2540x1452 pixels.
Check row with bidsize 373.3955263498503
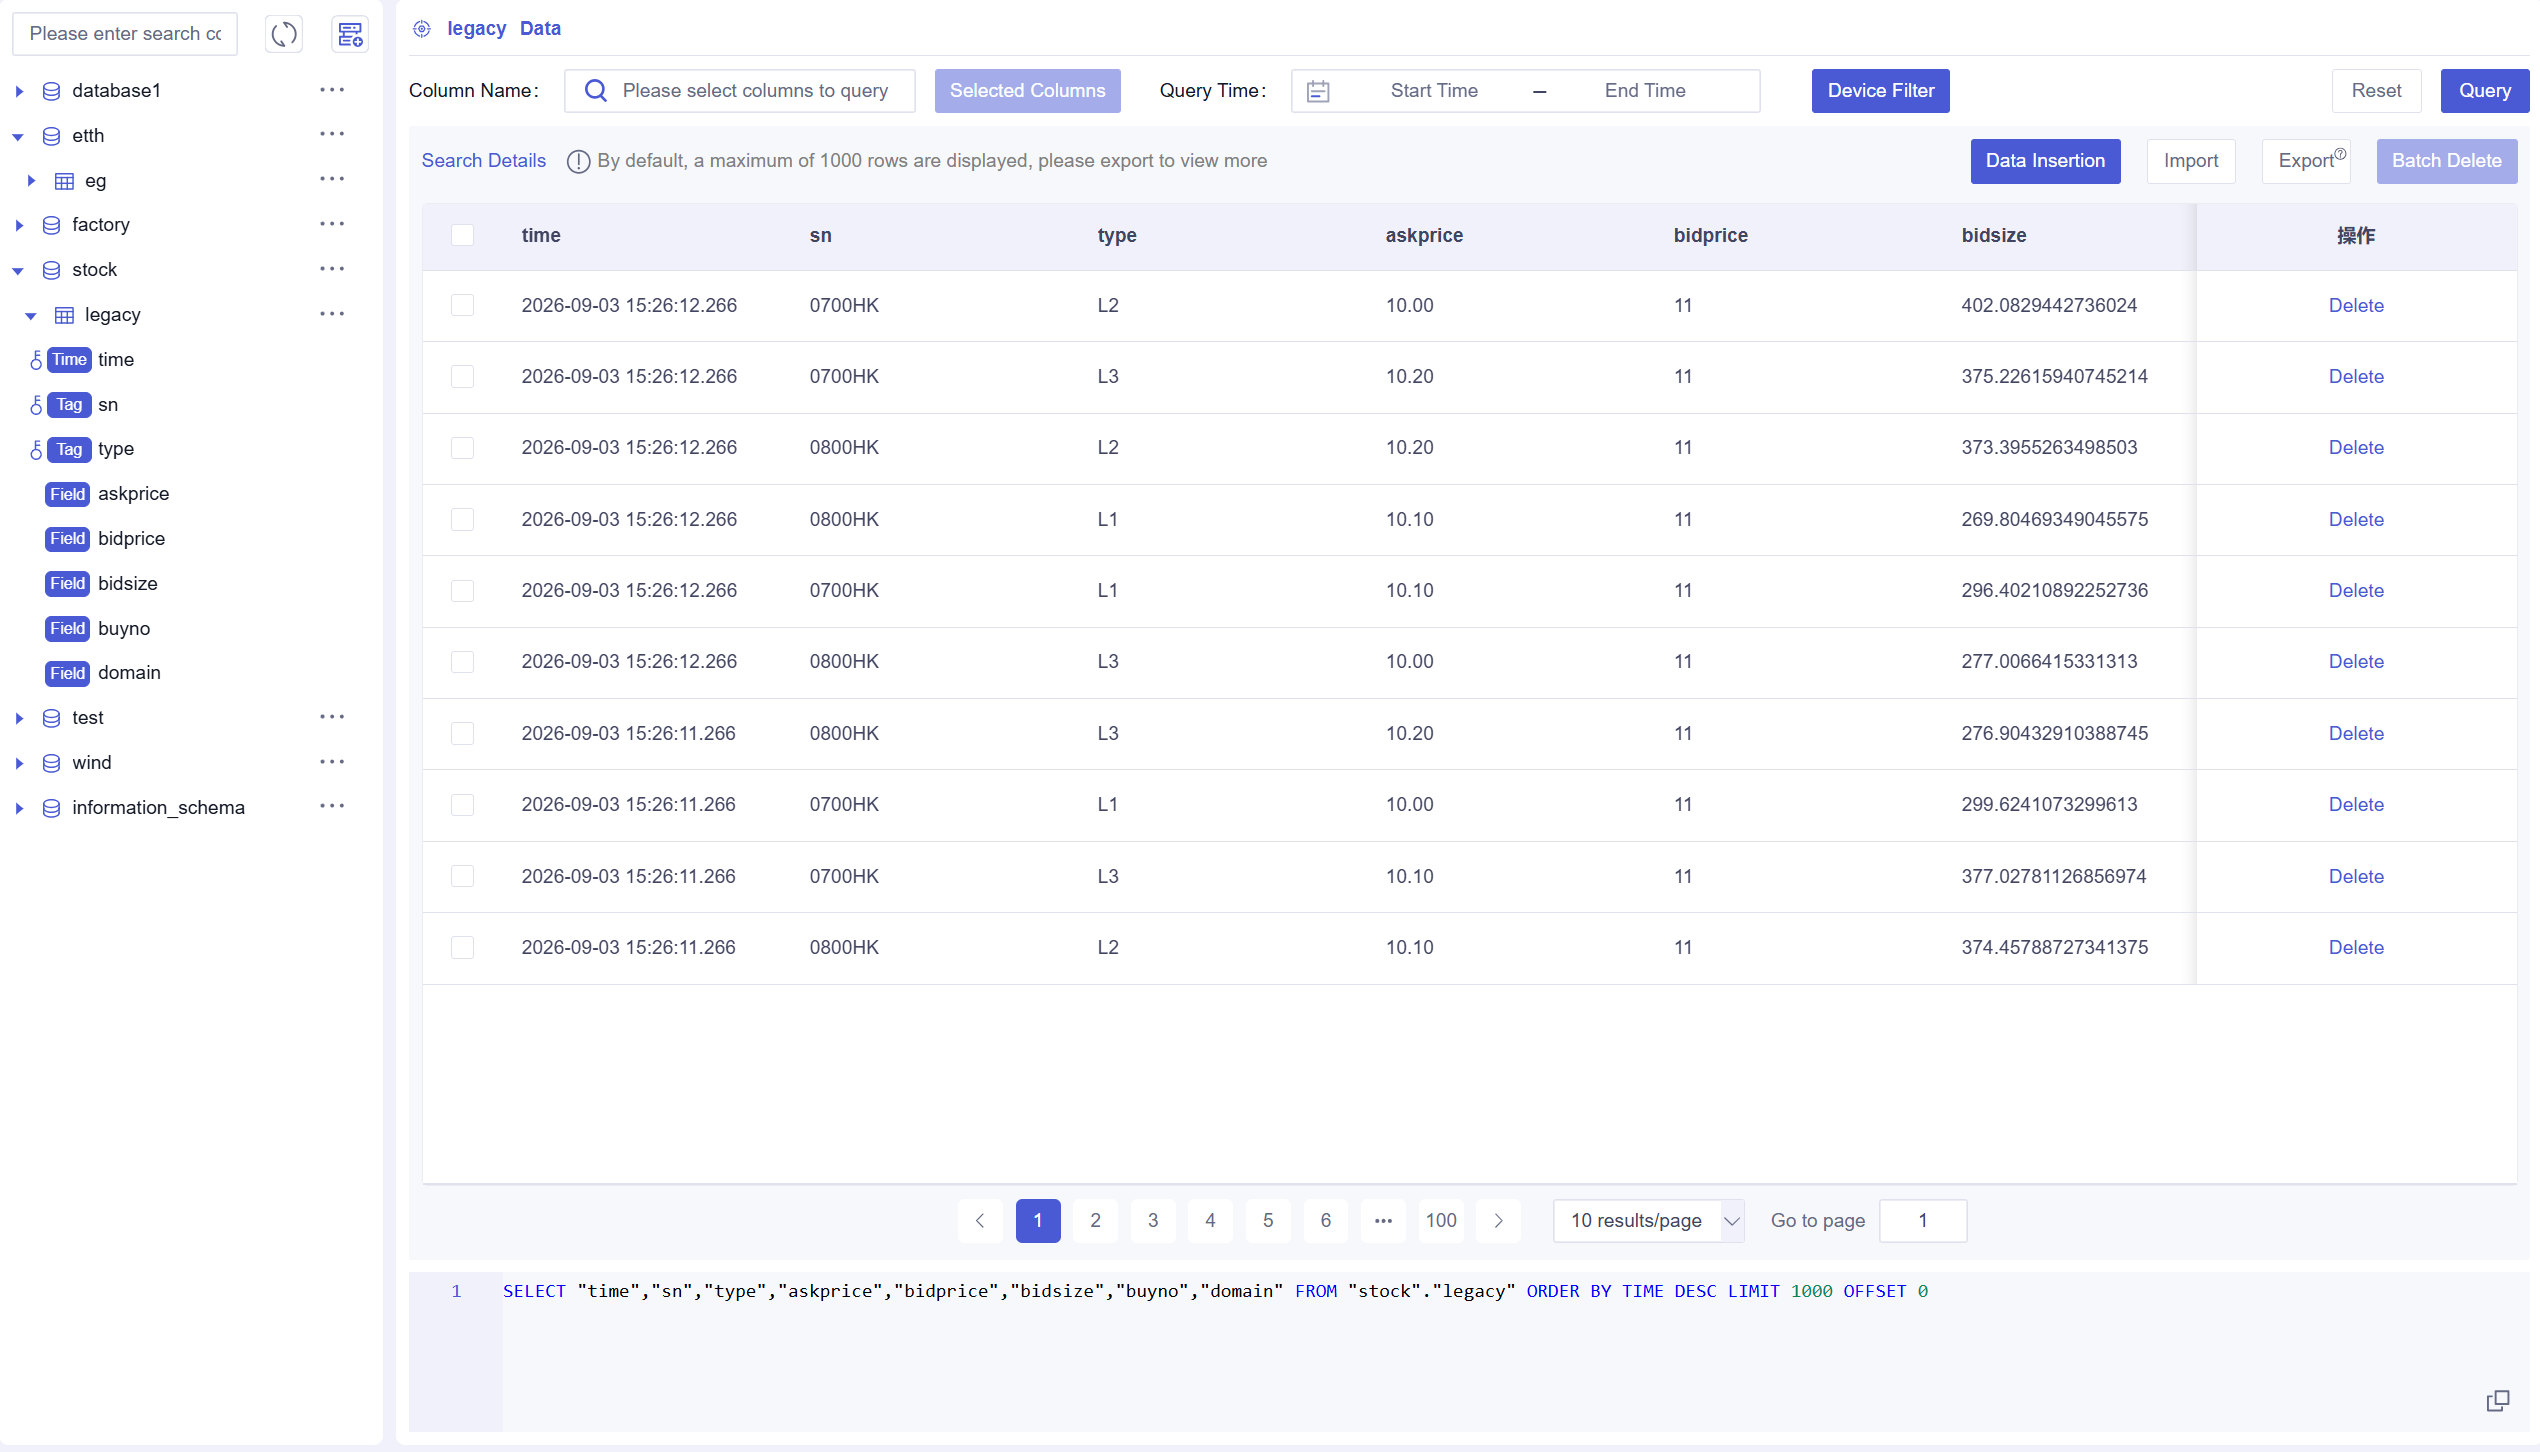pos(462,447)
